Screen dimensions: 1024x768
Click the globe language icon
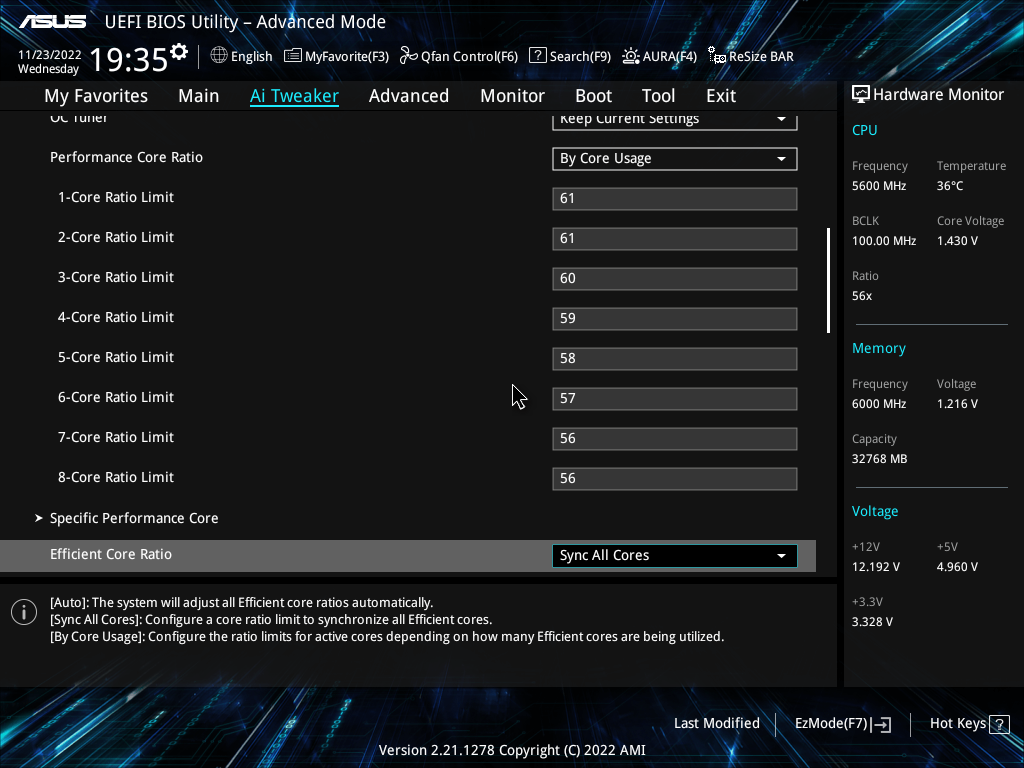coord(219,56)
